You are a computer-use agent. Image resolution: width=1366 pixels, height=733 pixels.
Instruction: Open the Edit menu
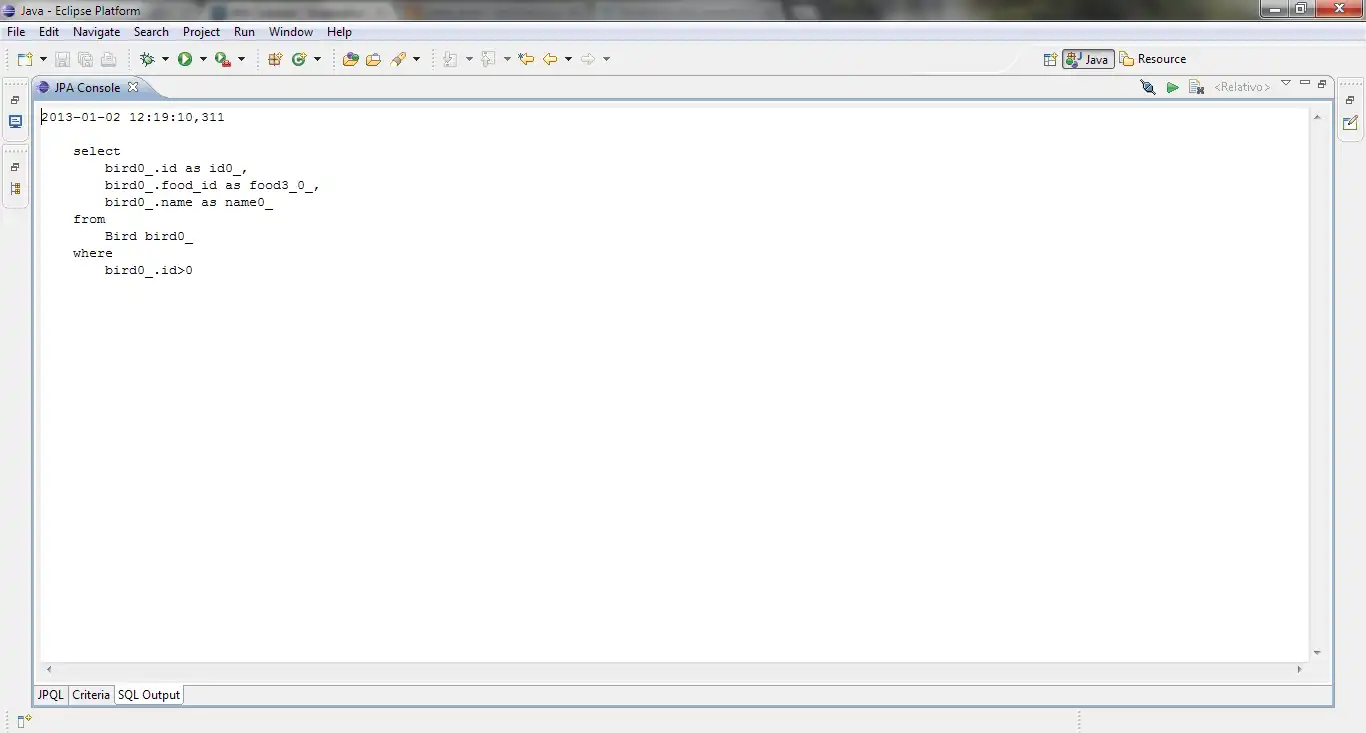coord(49,32)
